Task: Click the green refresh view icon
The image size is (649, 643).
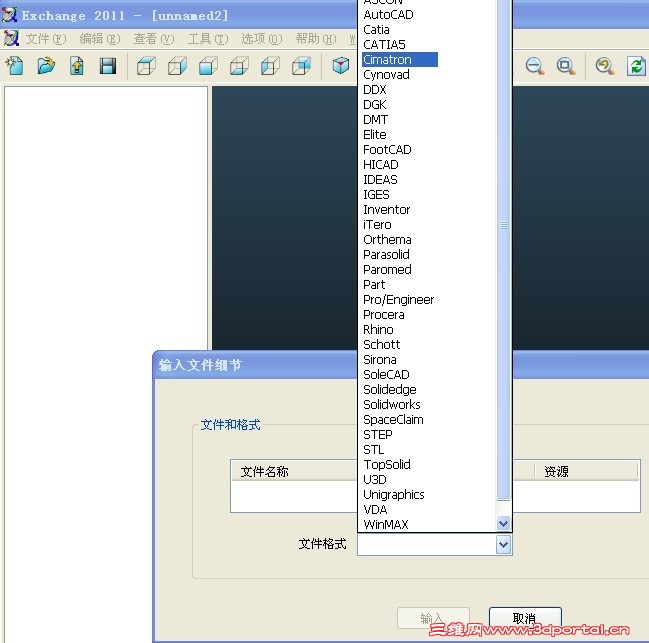Action: point(636,66)
